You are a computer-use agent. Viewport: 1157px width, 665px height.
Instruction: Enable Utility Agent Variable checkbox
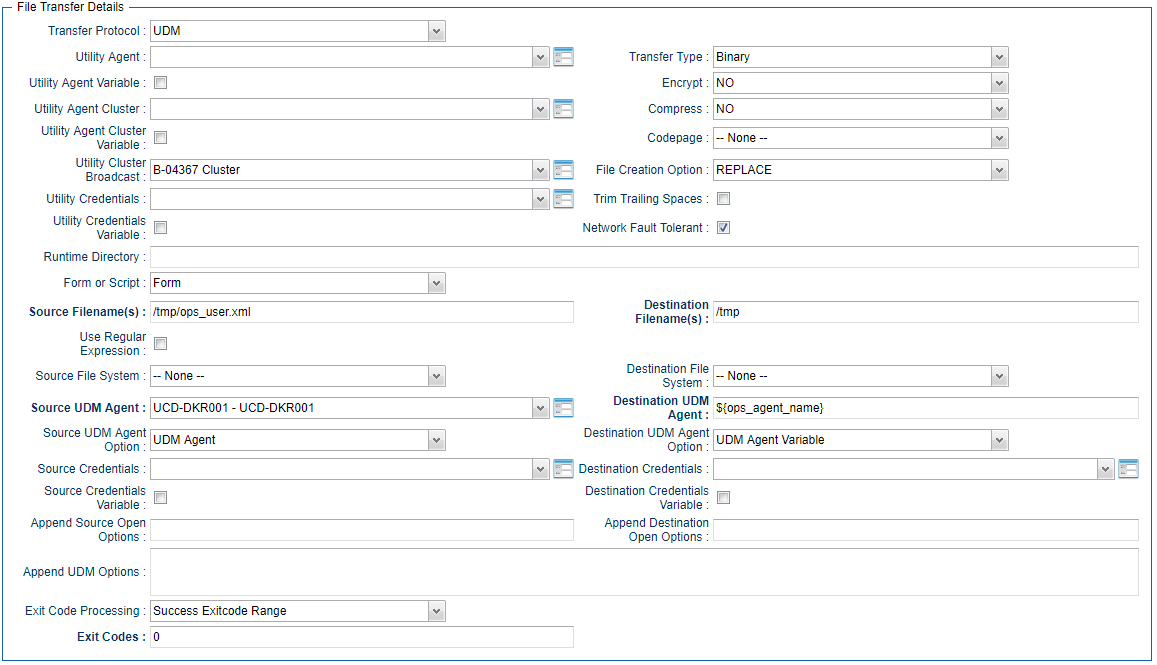(x=160, y=83)
